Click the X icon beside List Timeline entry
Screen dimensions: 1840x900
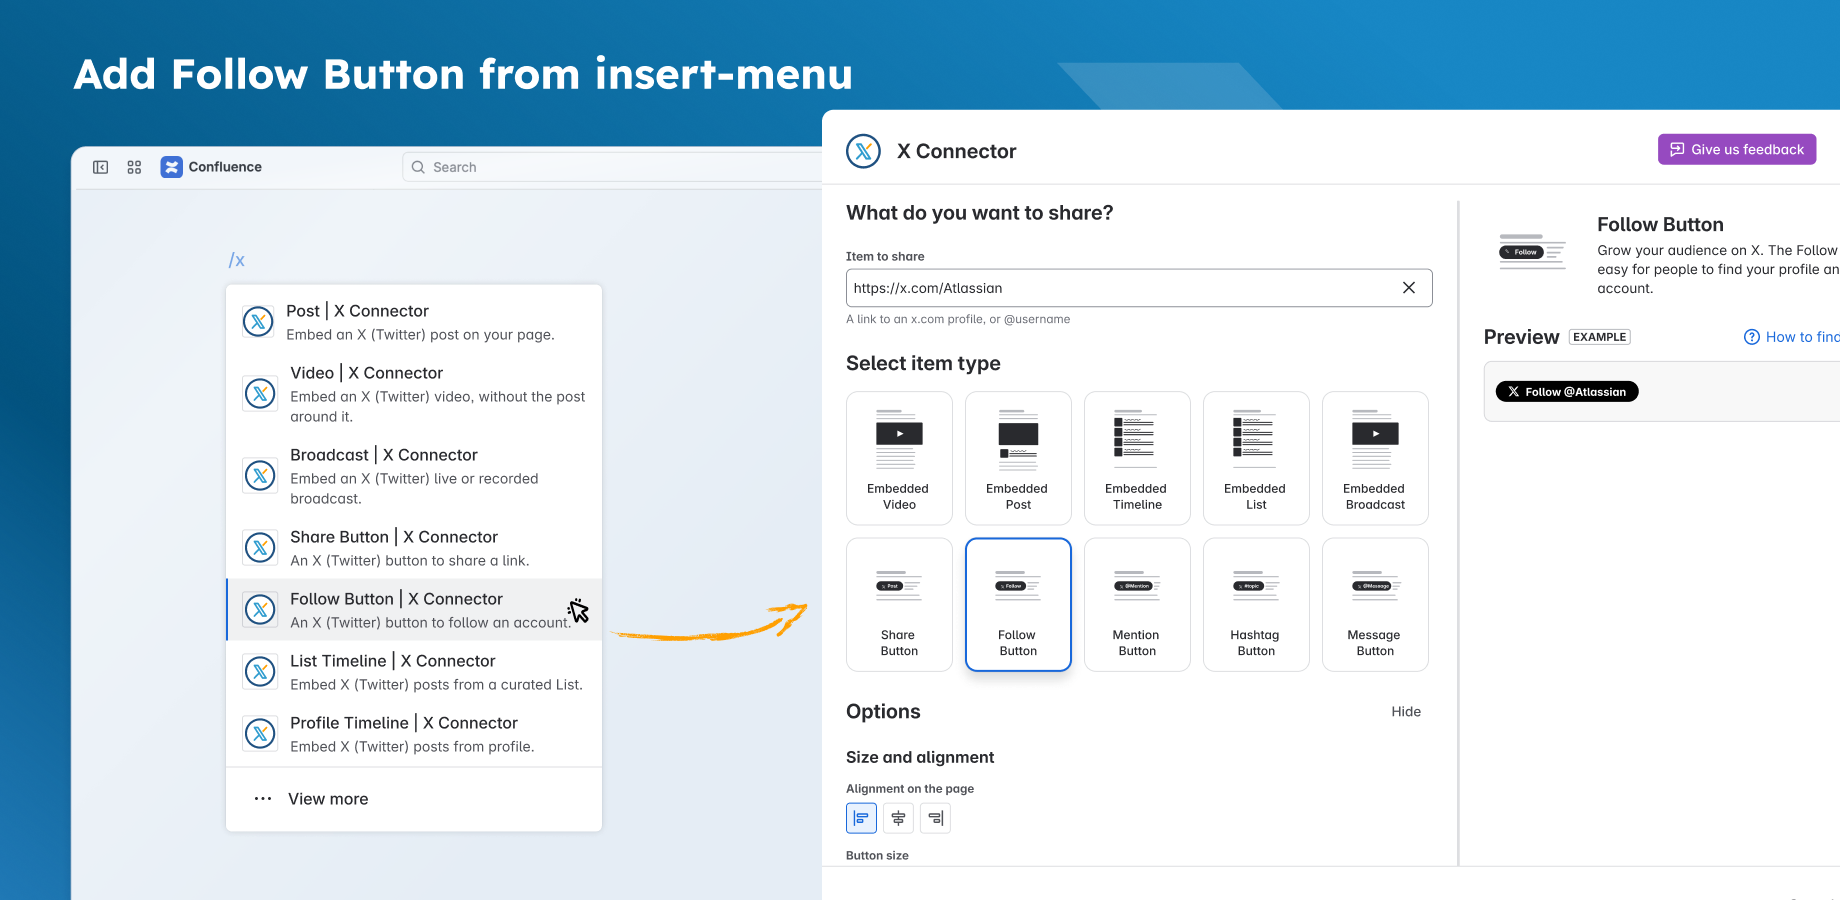coord(260,672)
